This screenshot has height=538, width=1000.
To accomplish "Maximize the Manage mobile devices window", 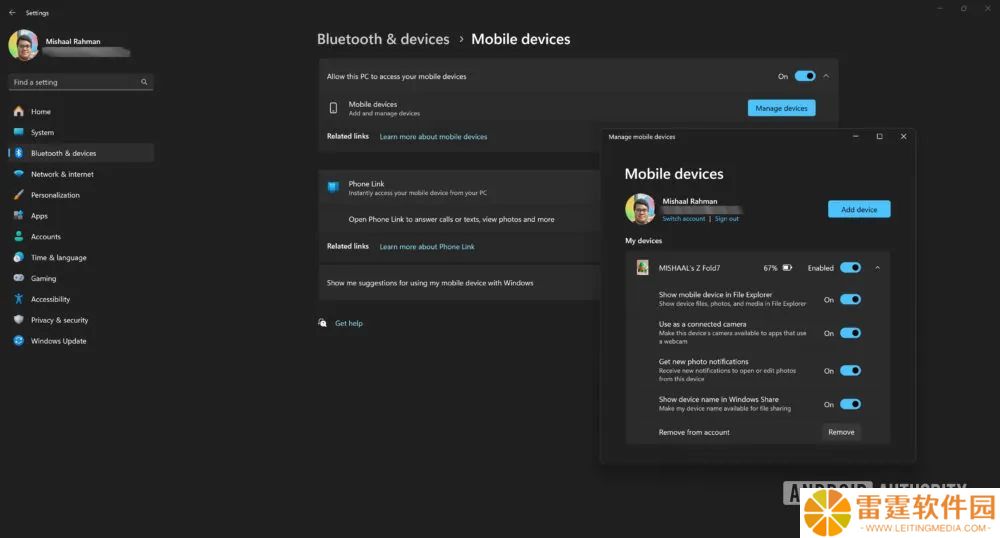I will pos(879,136).
